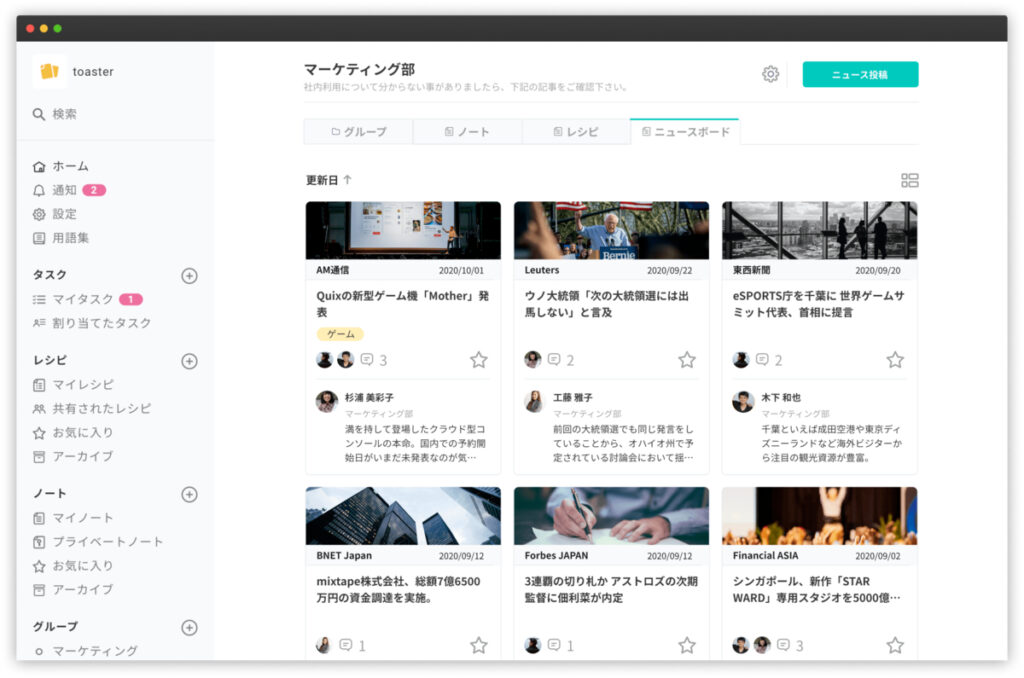Switch to the グループ tab

(x=359, y=131)
